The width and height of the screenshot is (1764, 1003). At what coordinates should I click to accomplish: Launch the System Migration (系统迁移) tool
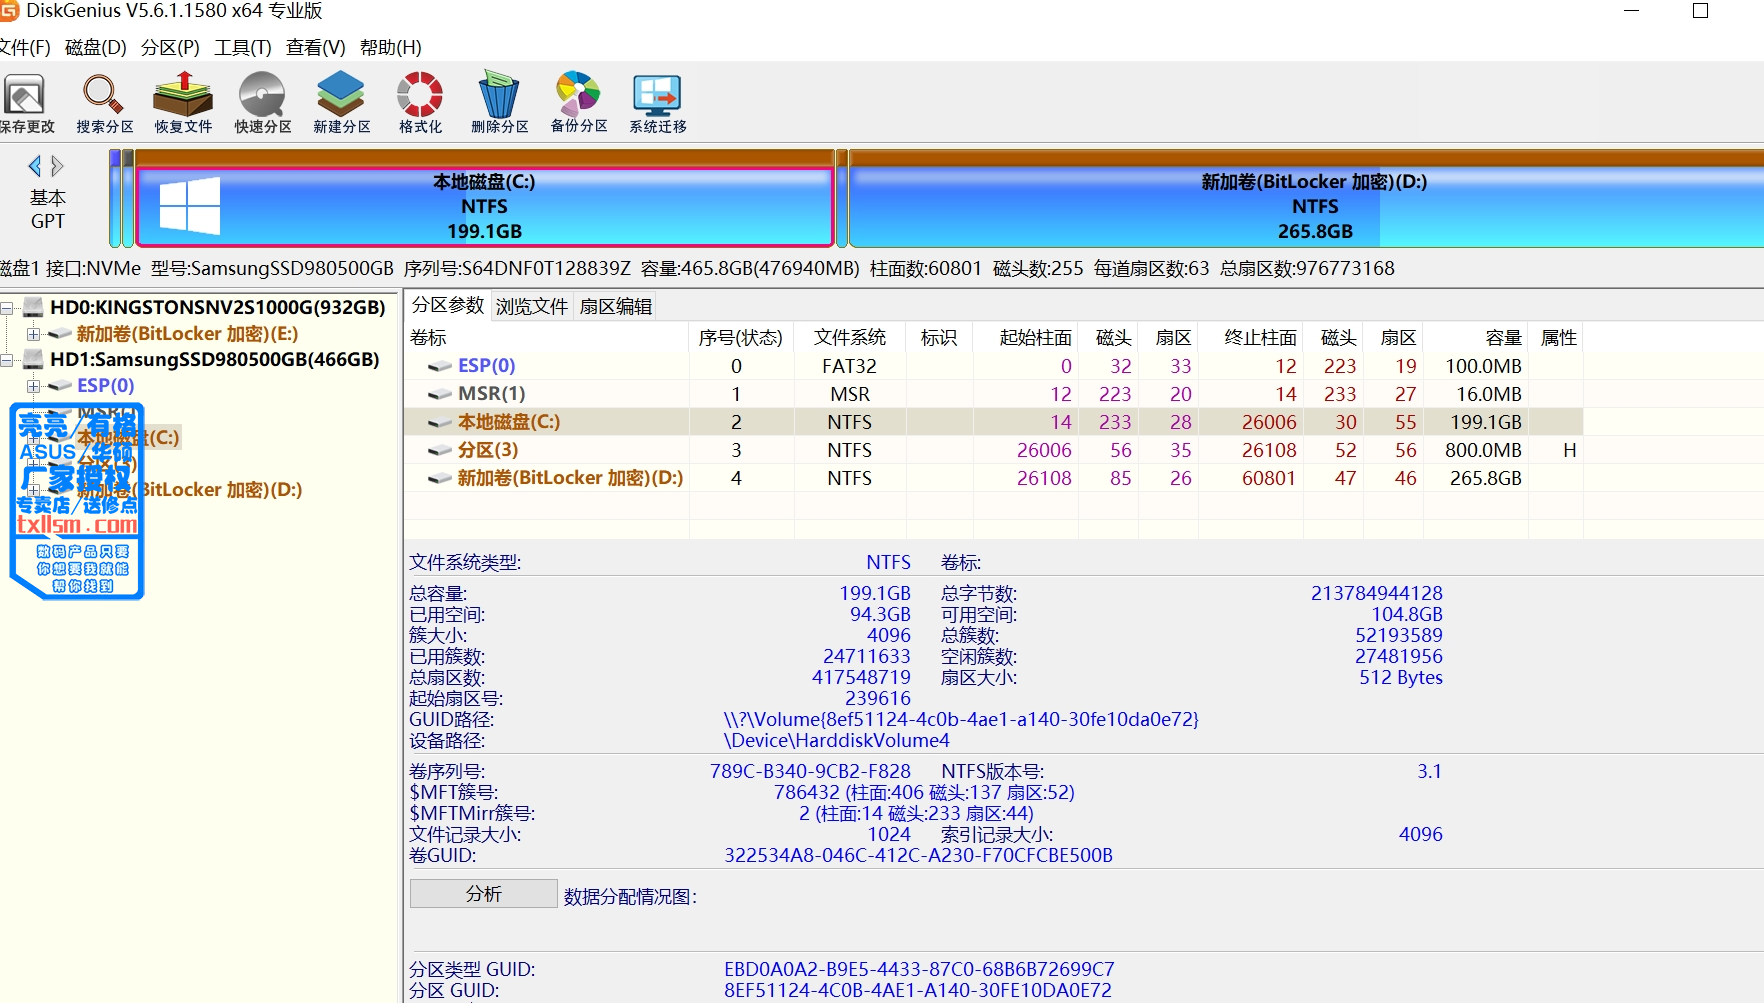657,102
